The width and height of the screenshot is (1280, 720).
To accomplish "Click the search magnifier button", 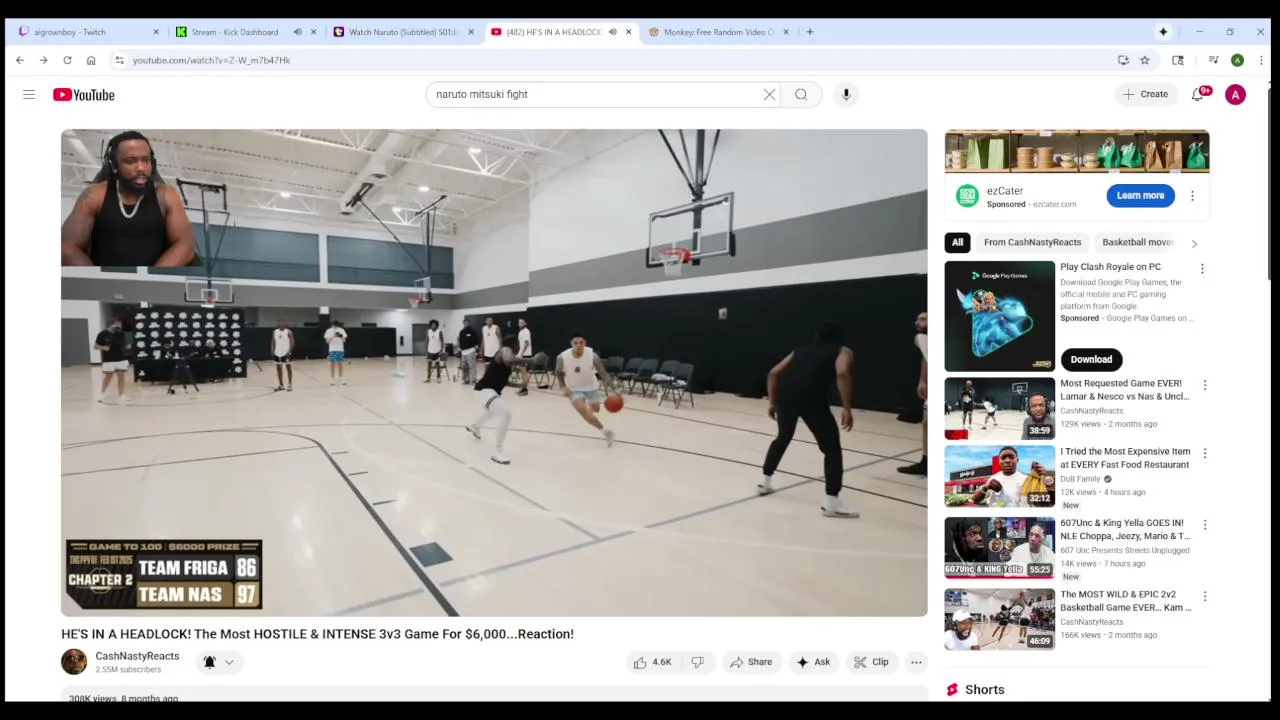I will 801,94.
